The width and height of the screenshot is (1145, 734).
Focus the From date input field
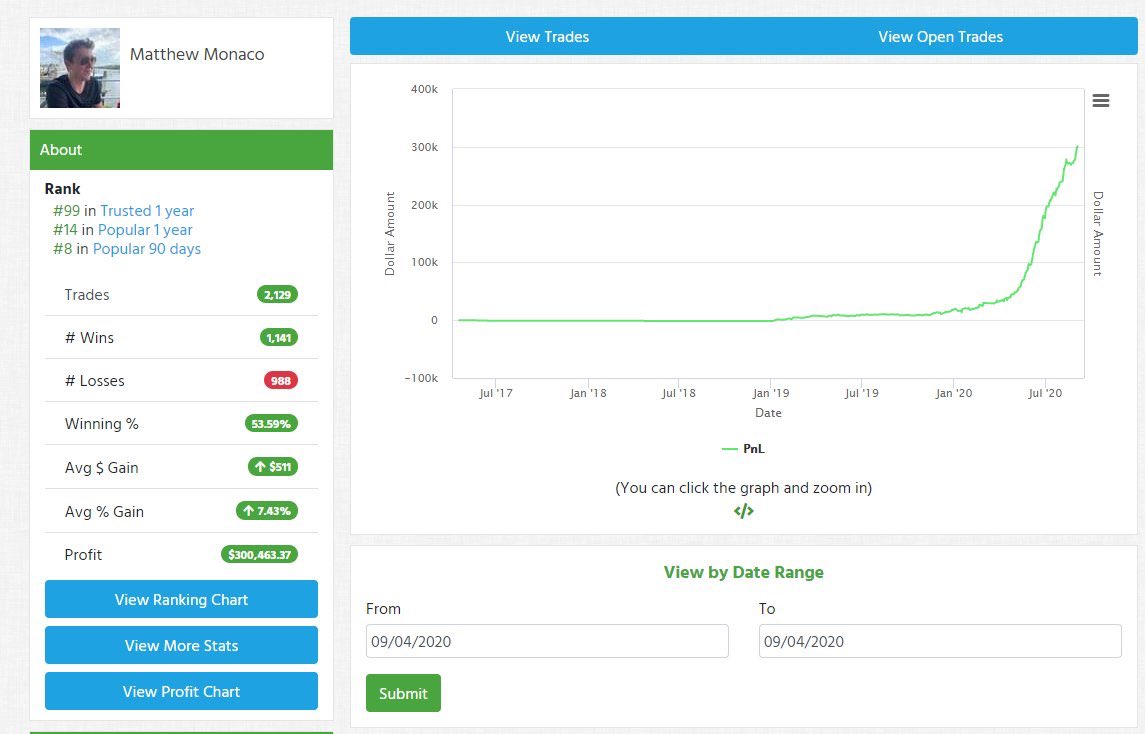click(547, 641)
